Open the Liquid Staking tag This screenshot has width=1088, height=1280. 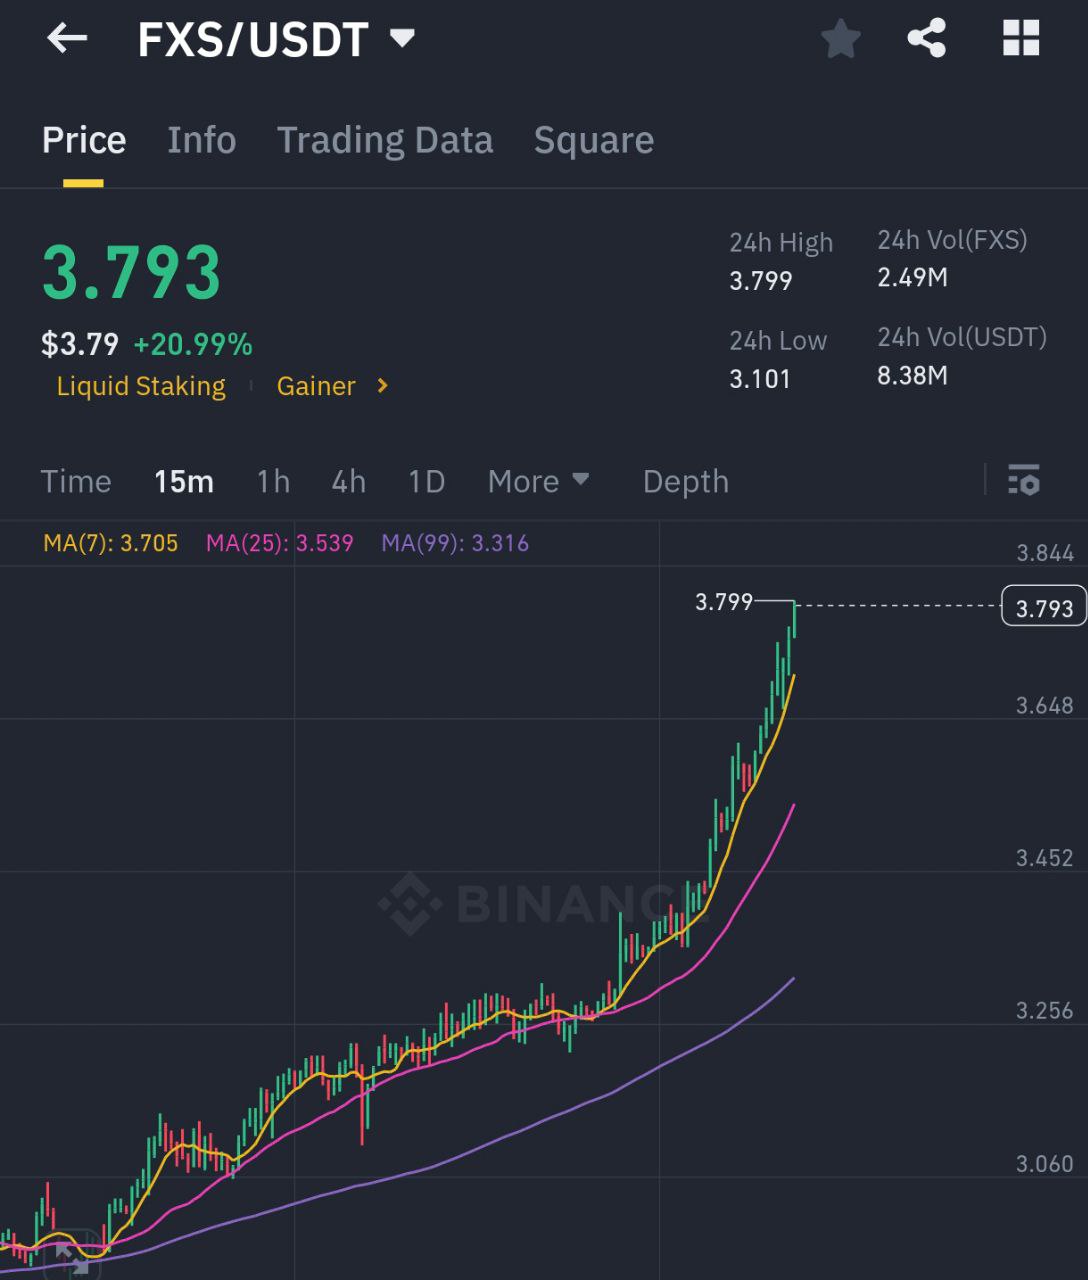[x=141, y=386]
